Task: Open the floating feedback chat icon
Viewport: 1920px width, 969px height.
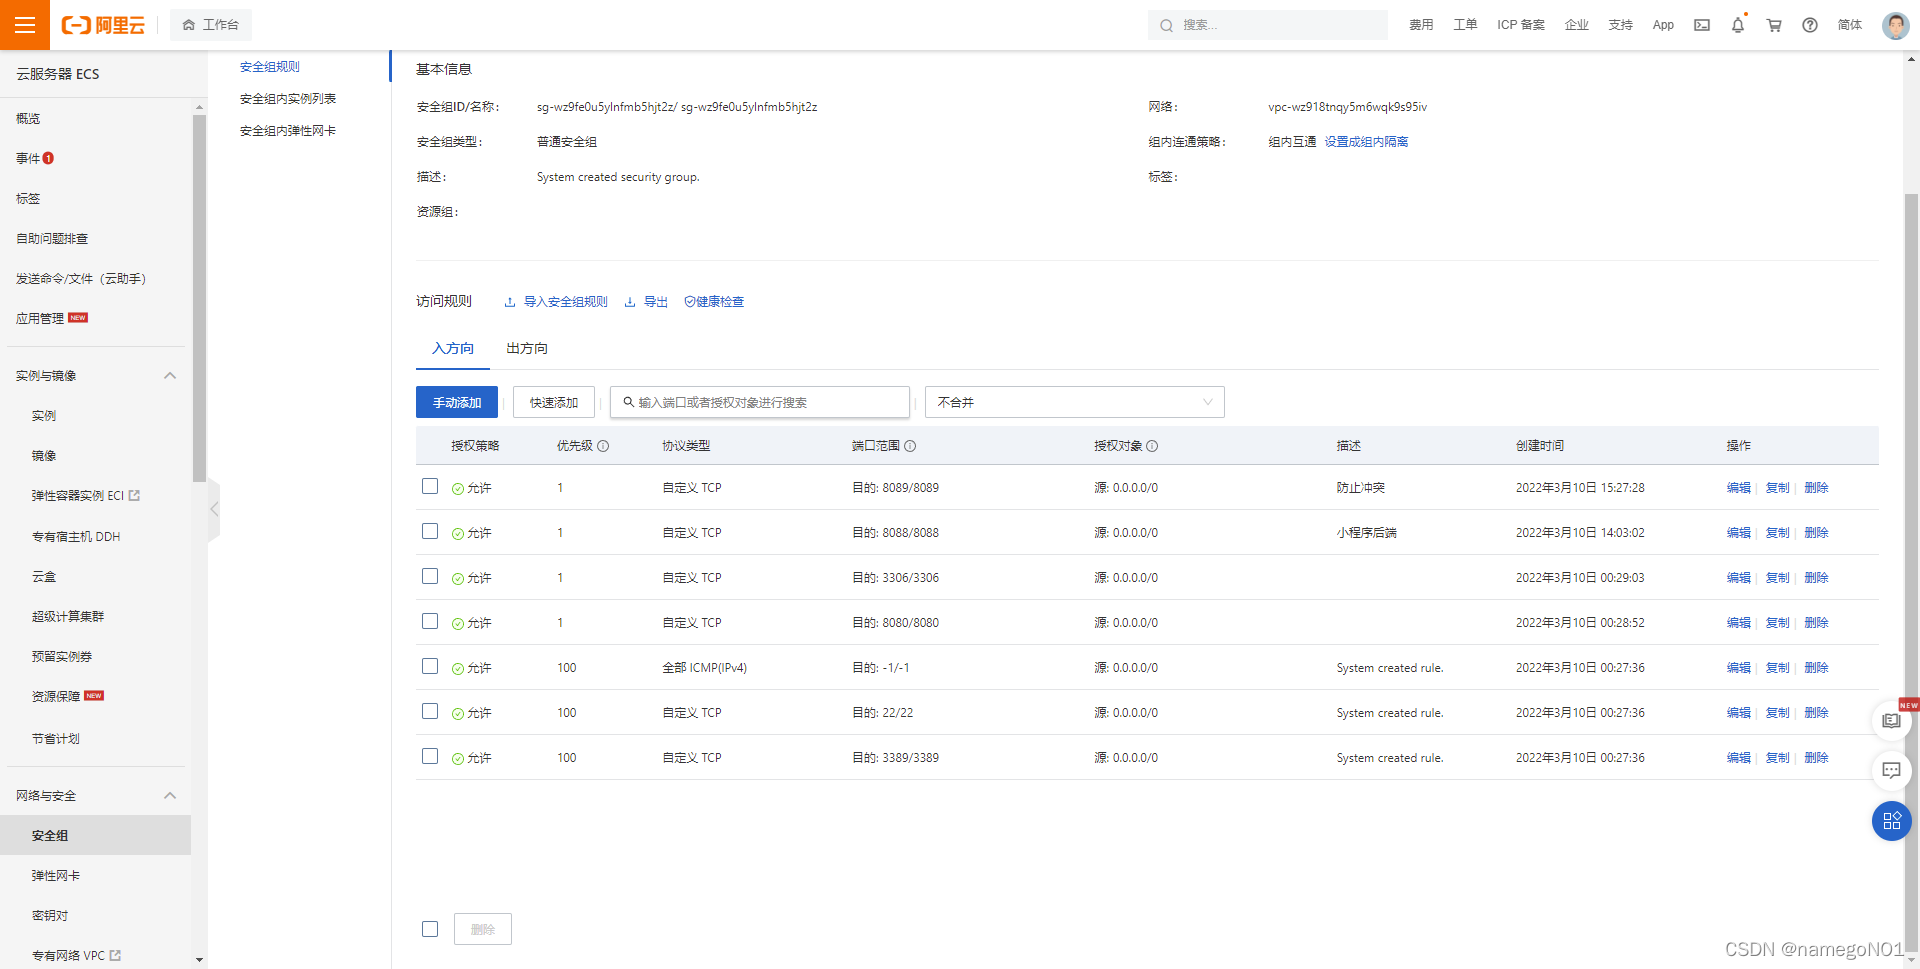Action: 1891,770
